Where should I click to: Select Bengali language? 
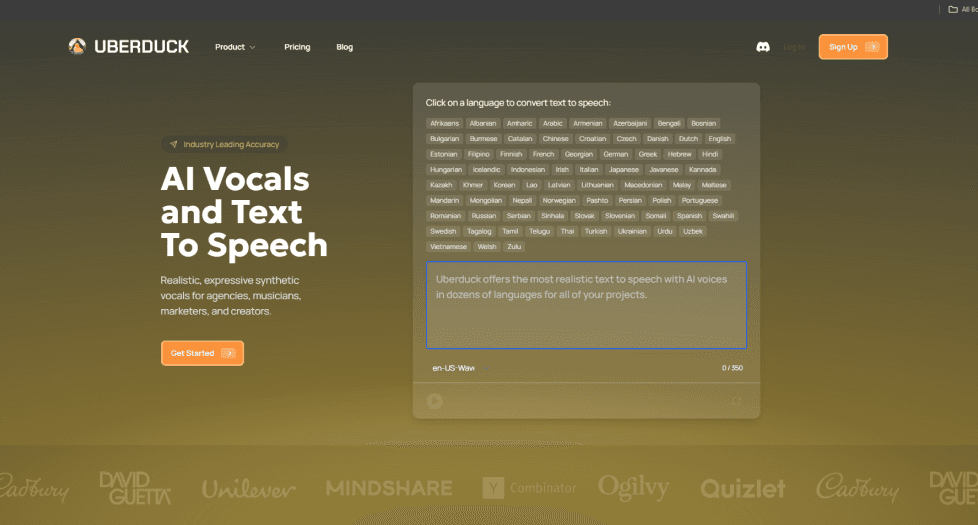[x=669, y=123]
